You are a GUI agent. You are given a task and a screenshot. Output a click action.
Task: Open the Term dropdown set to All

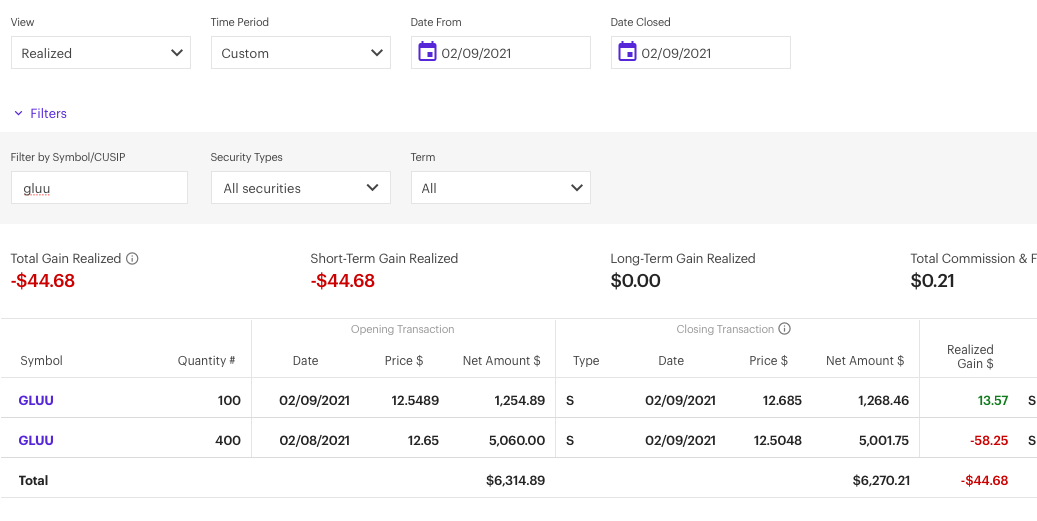point(500,188)
